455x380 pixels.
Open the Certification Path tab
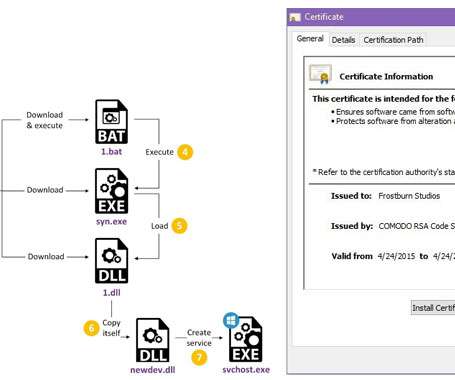[x=393, y=40]
